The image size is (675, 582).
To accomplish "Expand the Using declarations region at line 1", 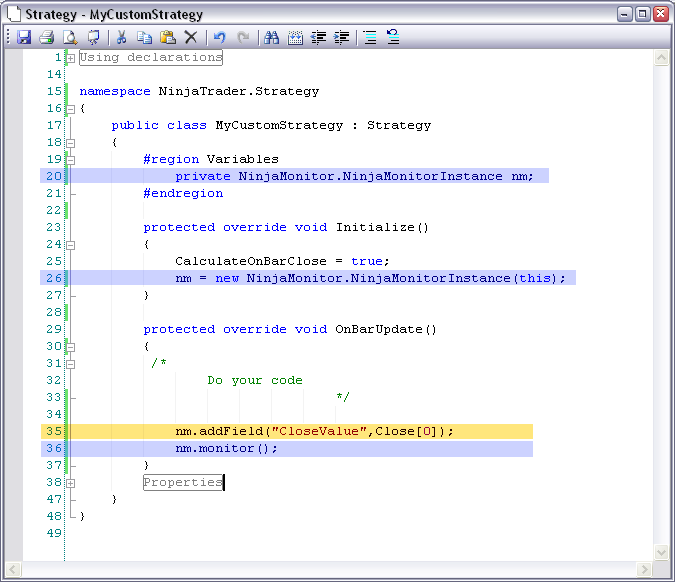I will click(x=71, y=58).
